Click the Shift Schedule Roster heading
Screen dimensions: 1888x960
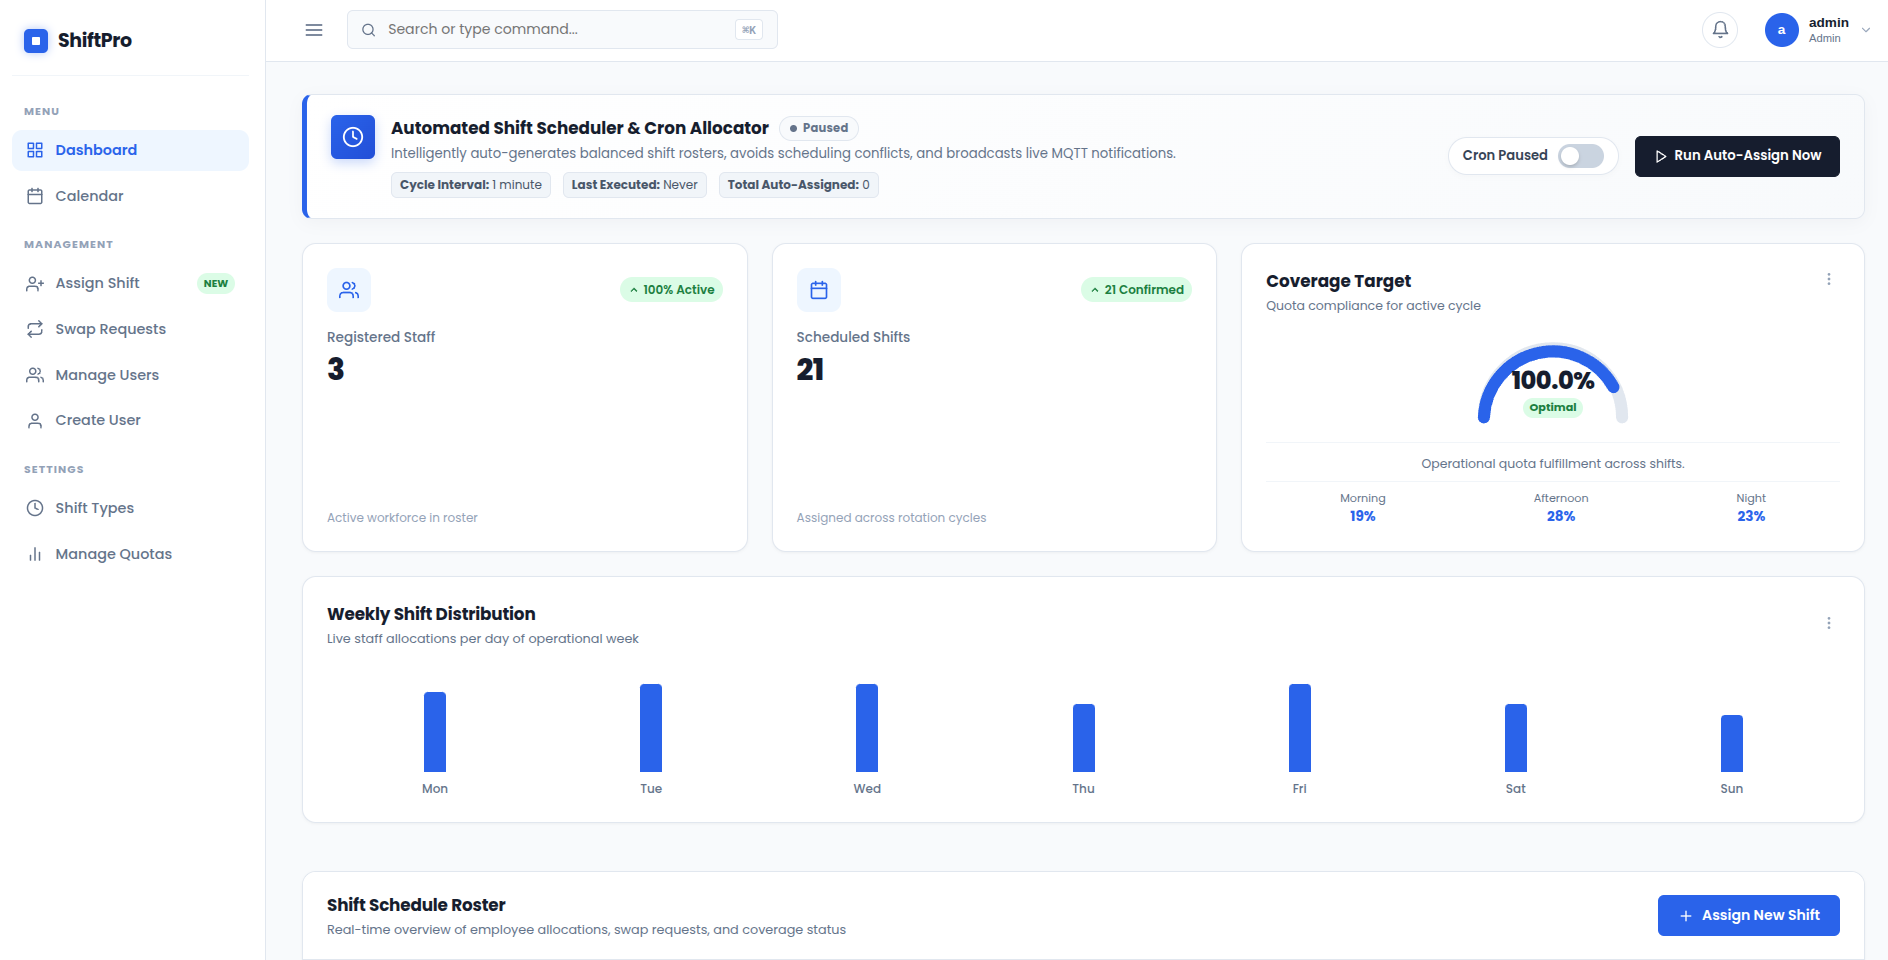pos(416,905)
